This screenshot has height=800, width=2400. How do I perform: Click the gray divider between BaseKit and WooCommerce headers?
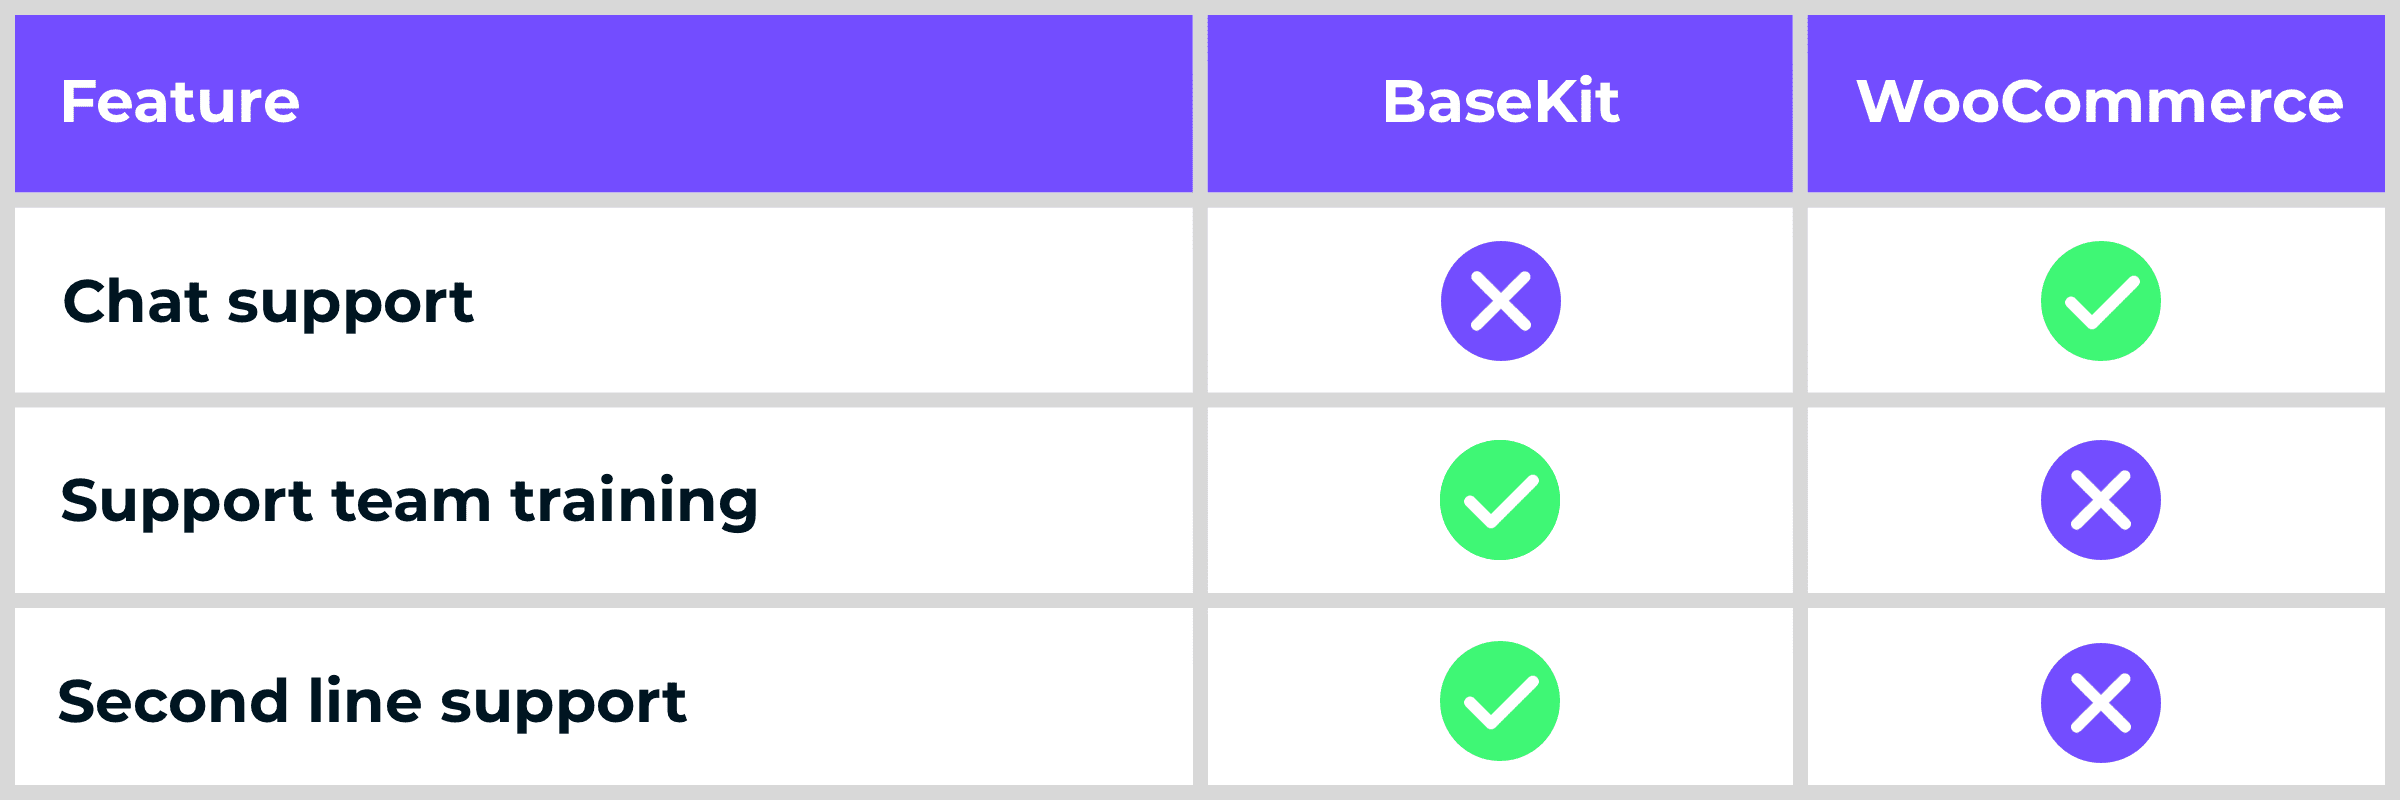coord(1800,102)
